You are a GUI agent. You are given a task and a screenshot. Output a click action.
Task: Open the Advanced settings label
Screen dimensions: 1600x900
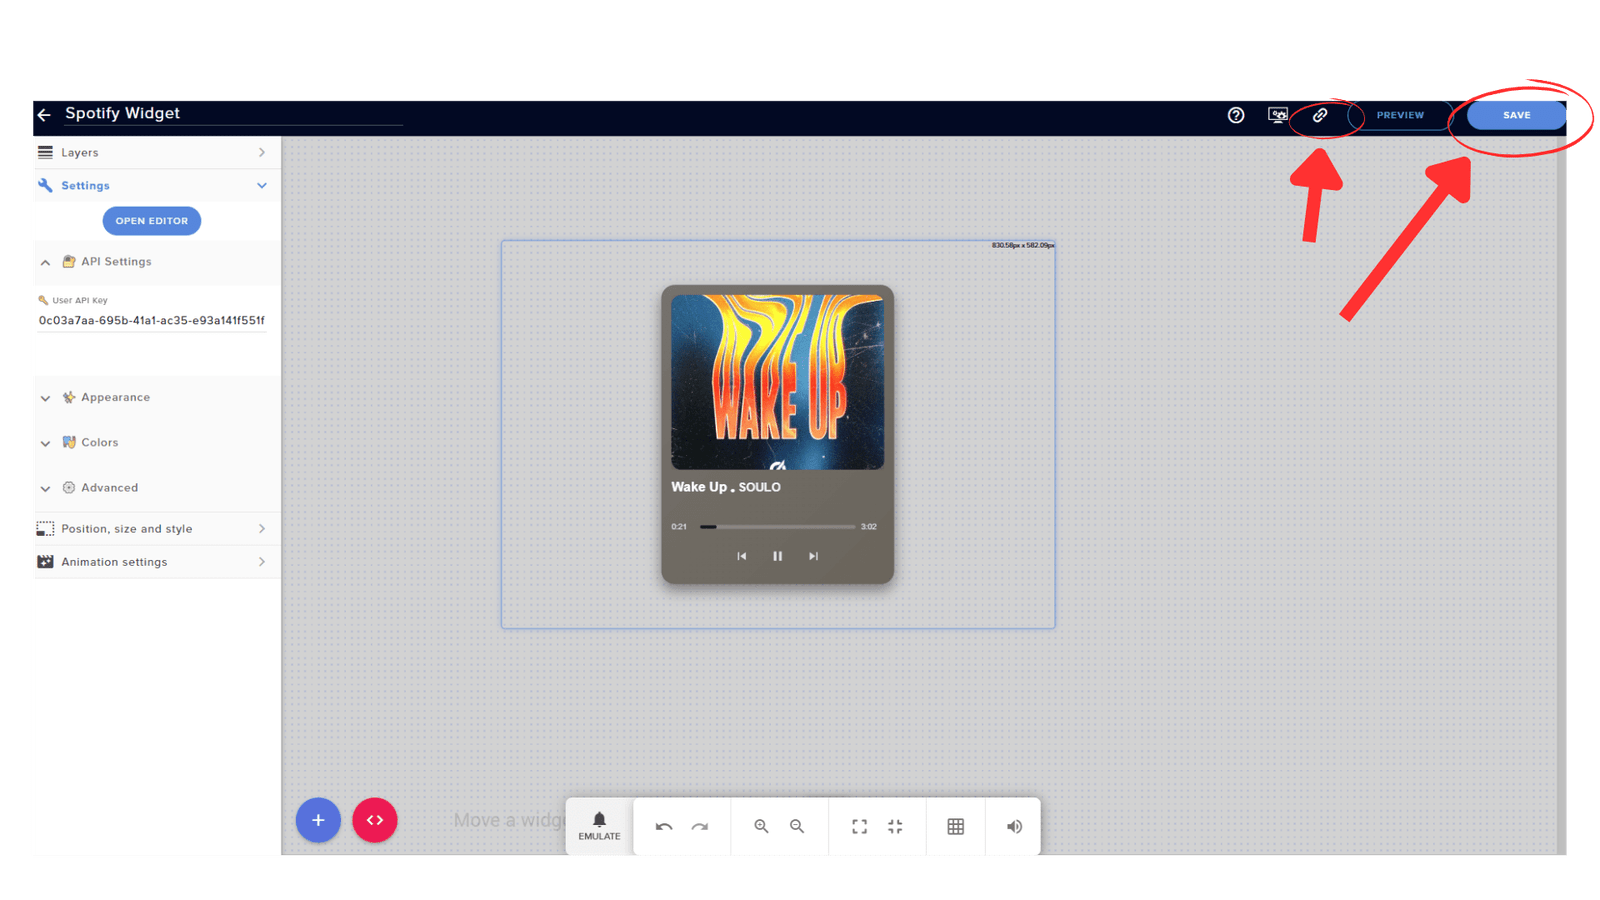pos(109,488)
